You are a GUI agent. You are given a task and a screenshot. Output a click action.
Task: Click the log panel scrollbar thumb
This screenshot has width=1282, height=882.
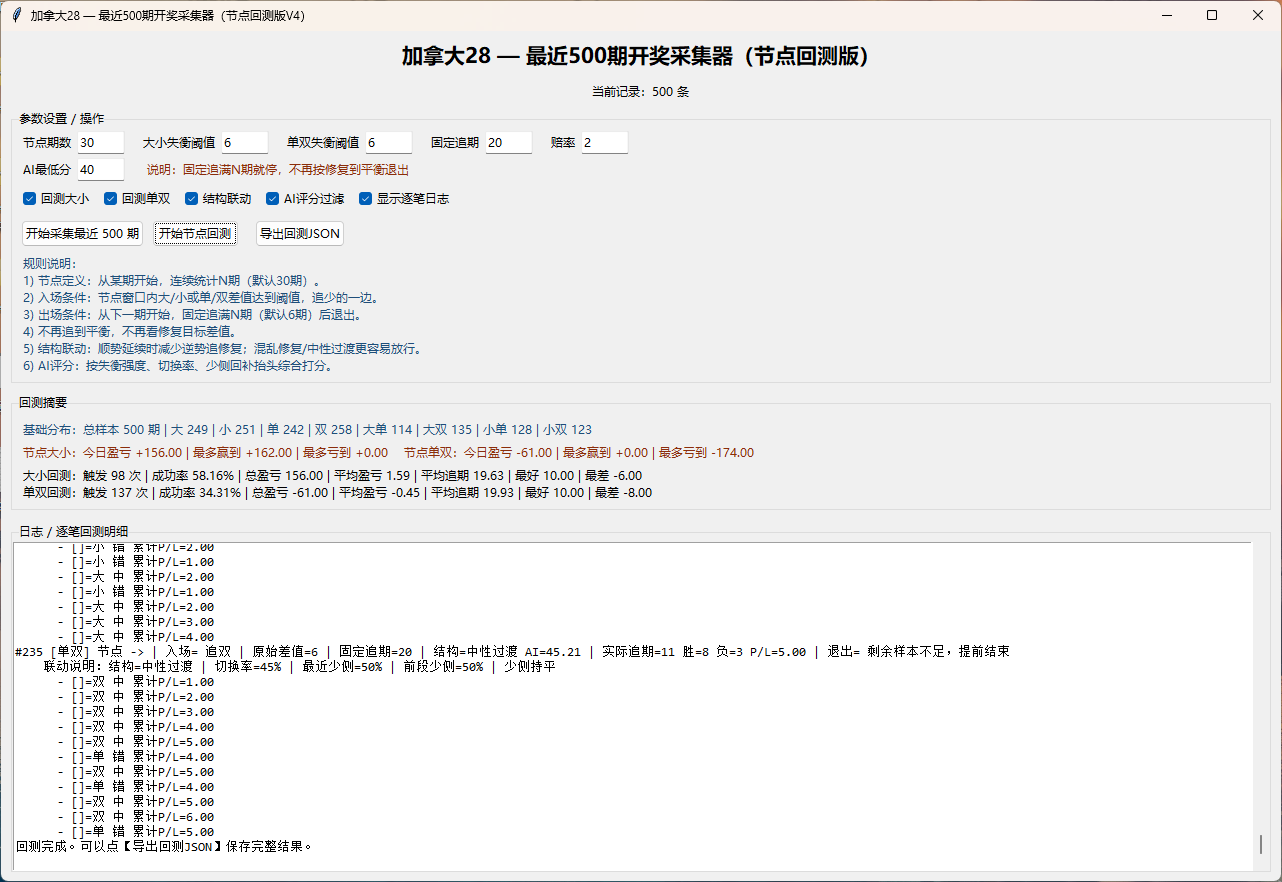(x=1261, y=844)
